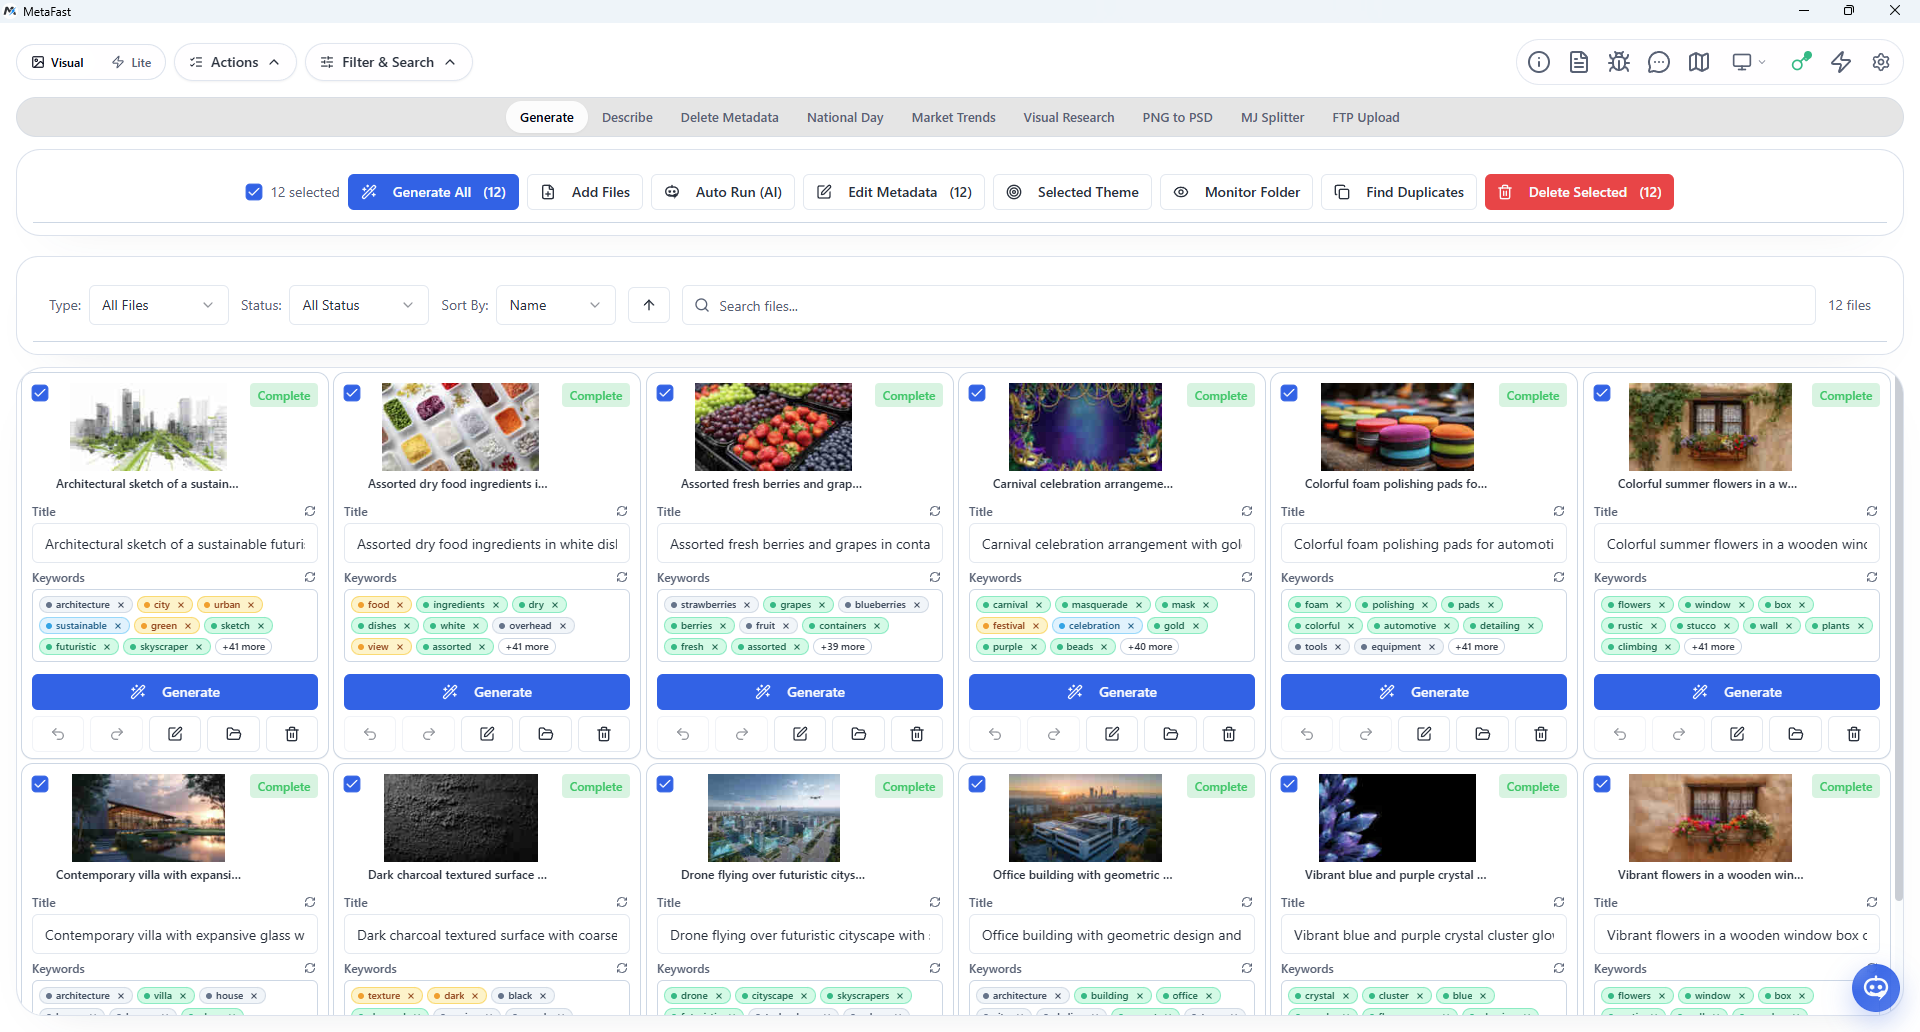Deselect the Colorful foam polishing pads checkbox
This screenshot has width=1920, height=1032.
[1289, 393]
